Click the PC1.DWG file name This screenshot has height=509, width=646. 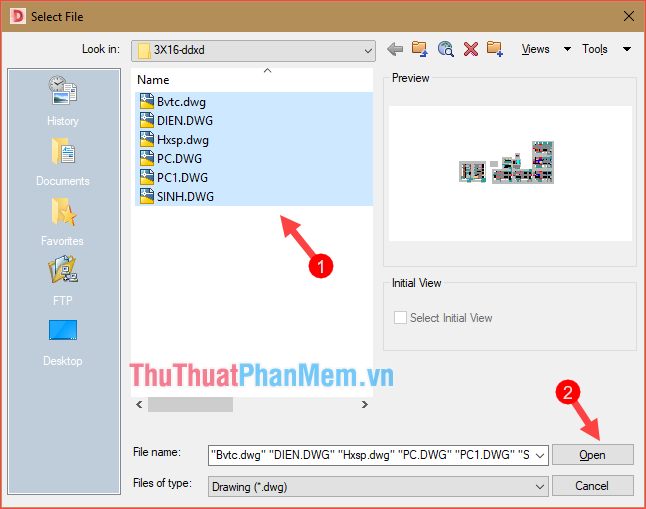[182, 177]
